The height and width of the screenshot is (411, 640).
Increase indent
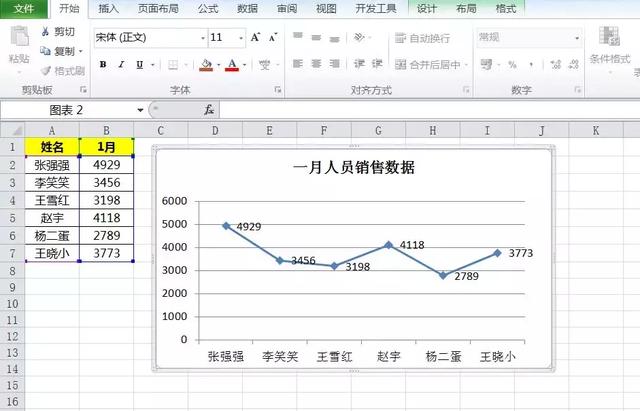[x=377, y=64]
